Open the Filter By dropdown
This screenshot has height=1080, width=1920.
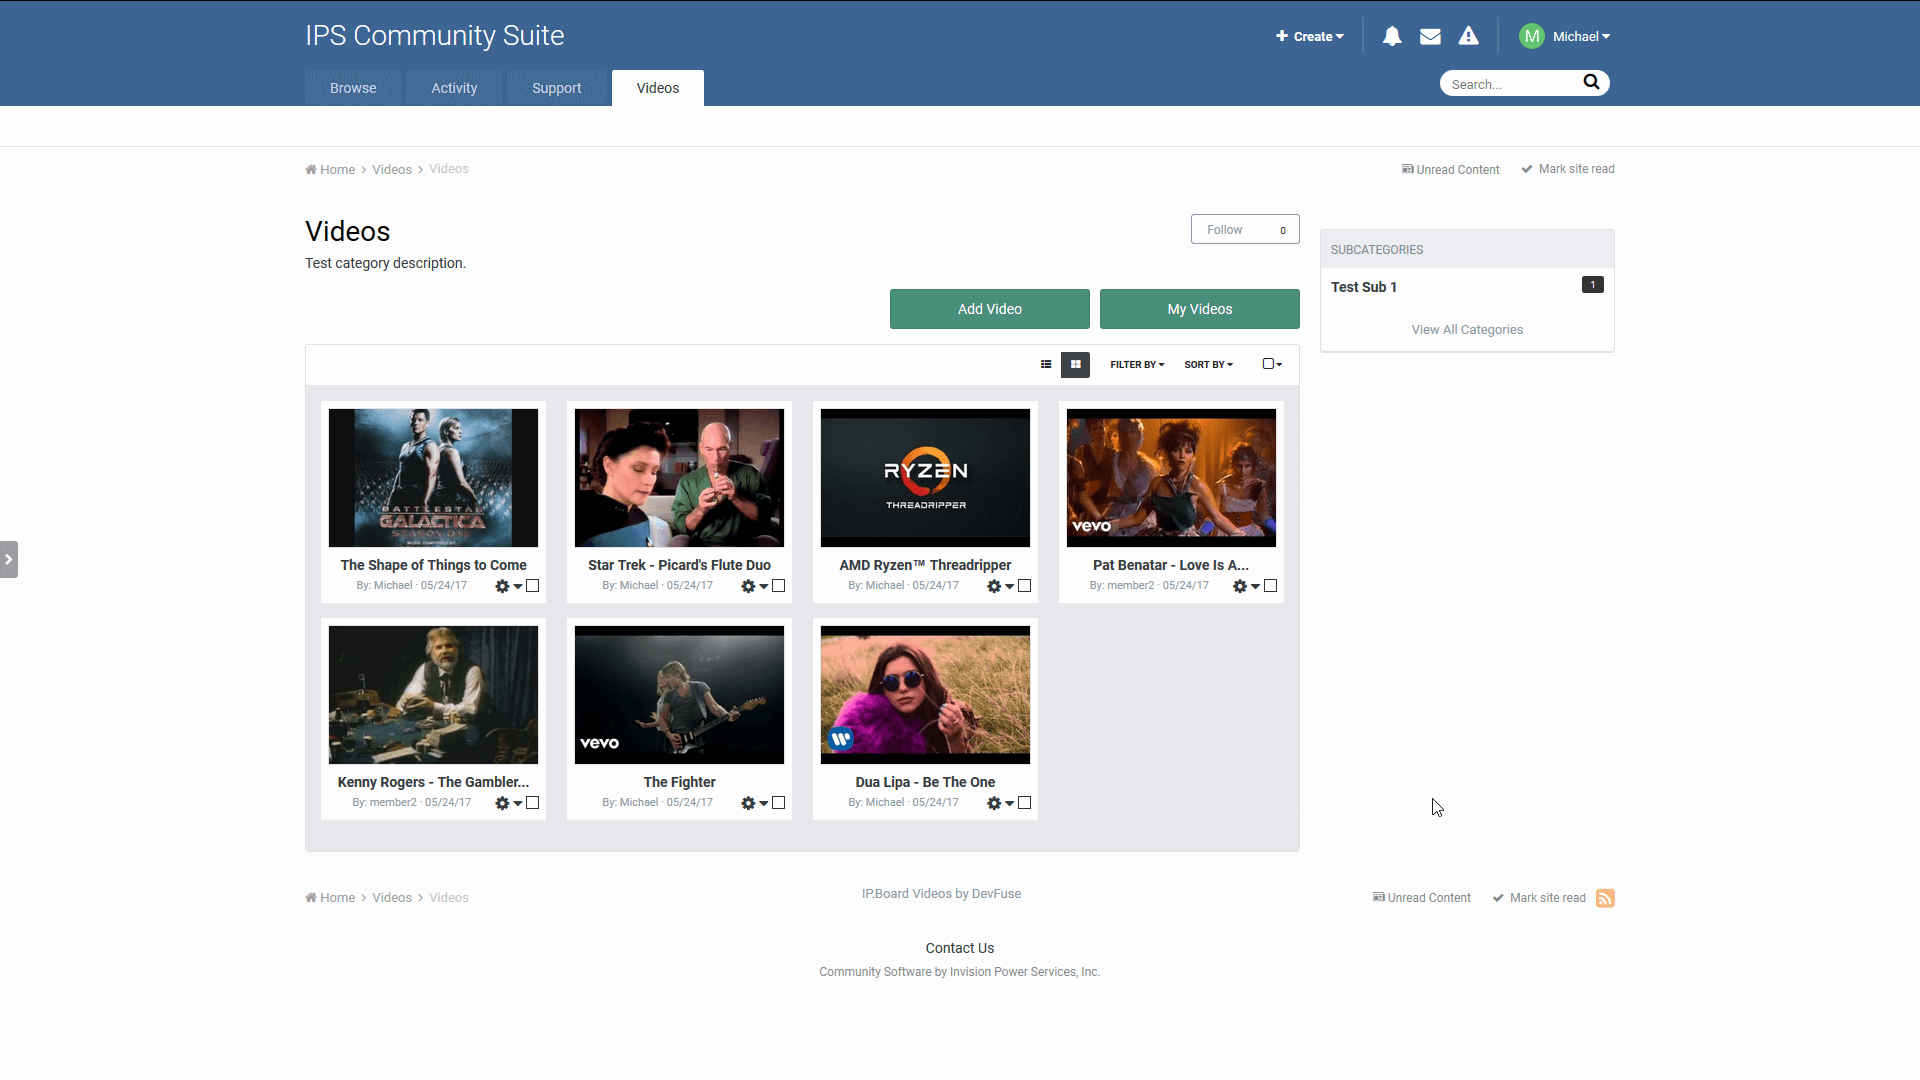[x=1137, y=364]
